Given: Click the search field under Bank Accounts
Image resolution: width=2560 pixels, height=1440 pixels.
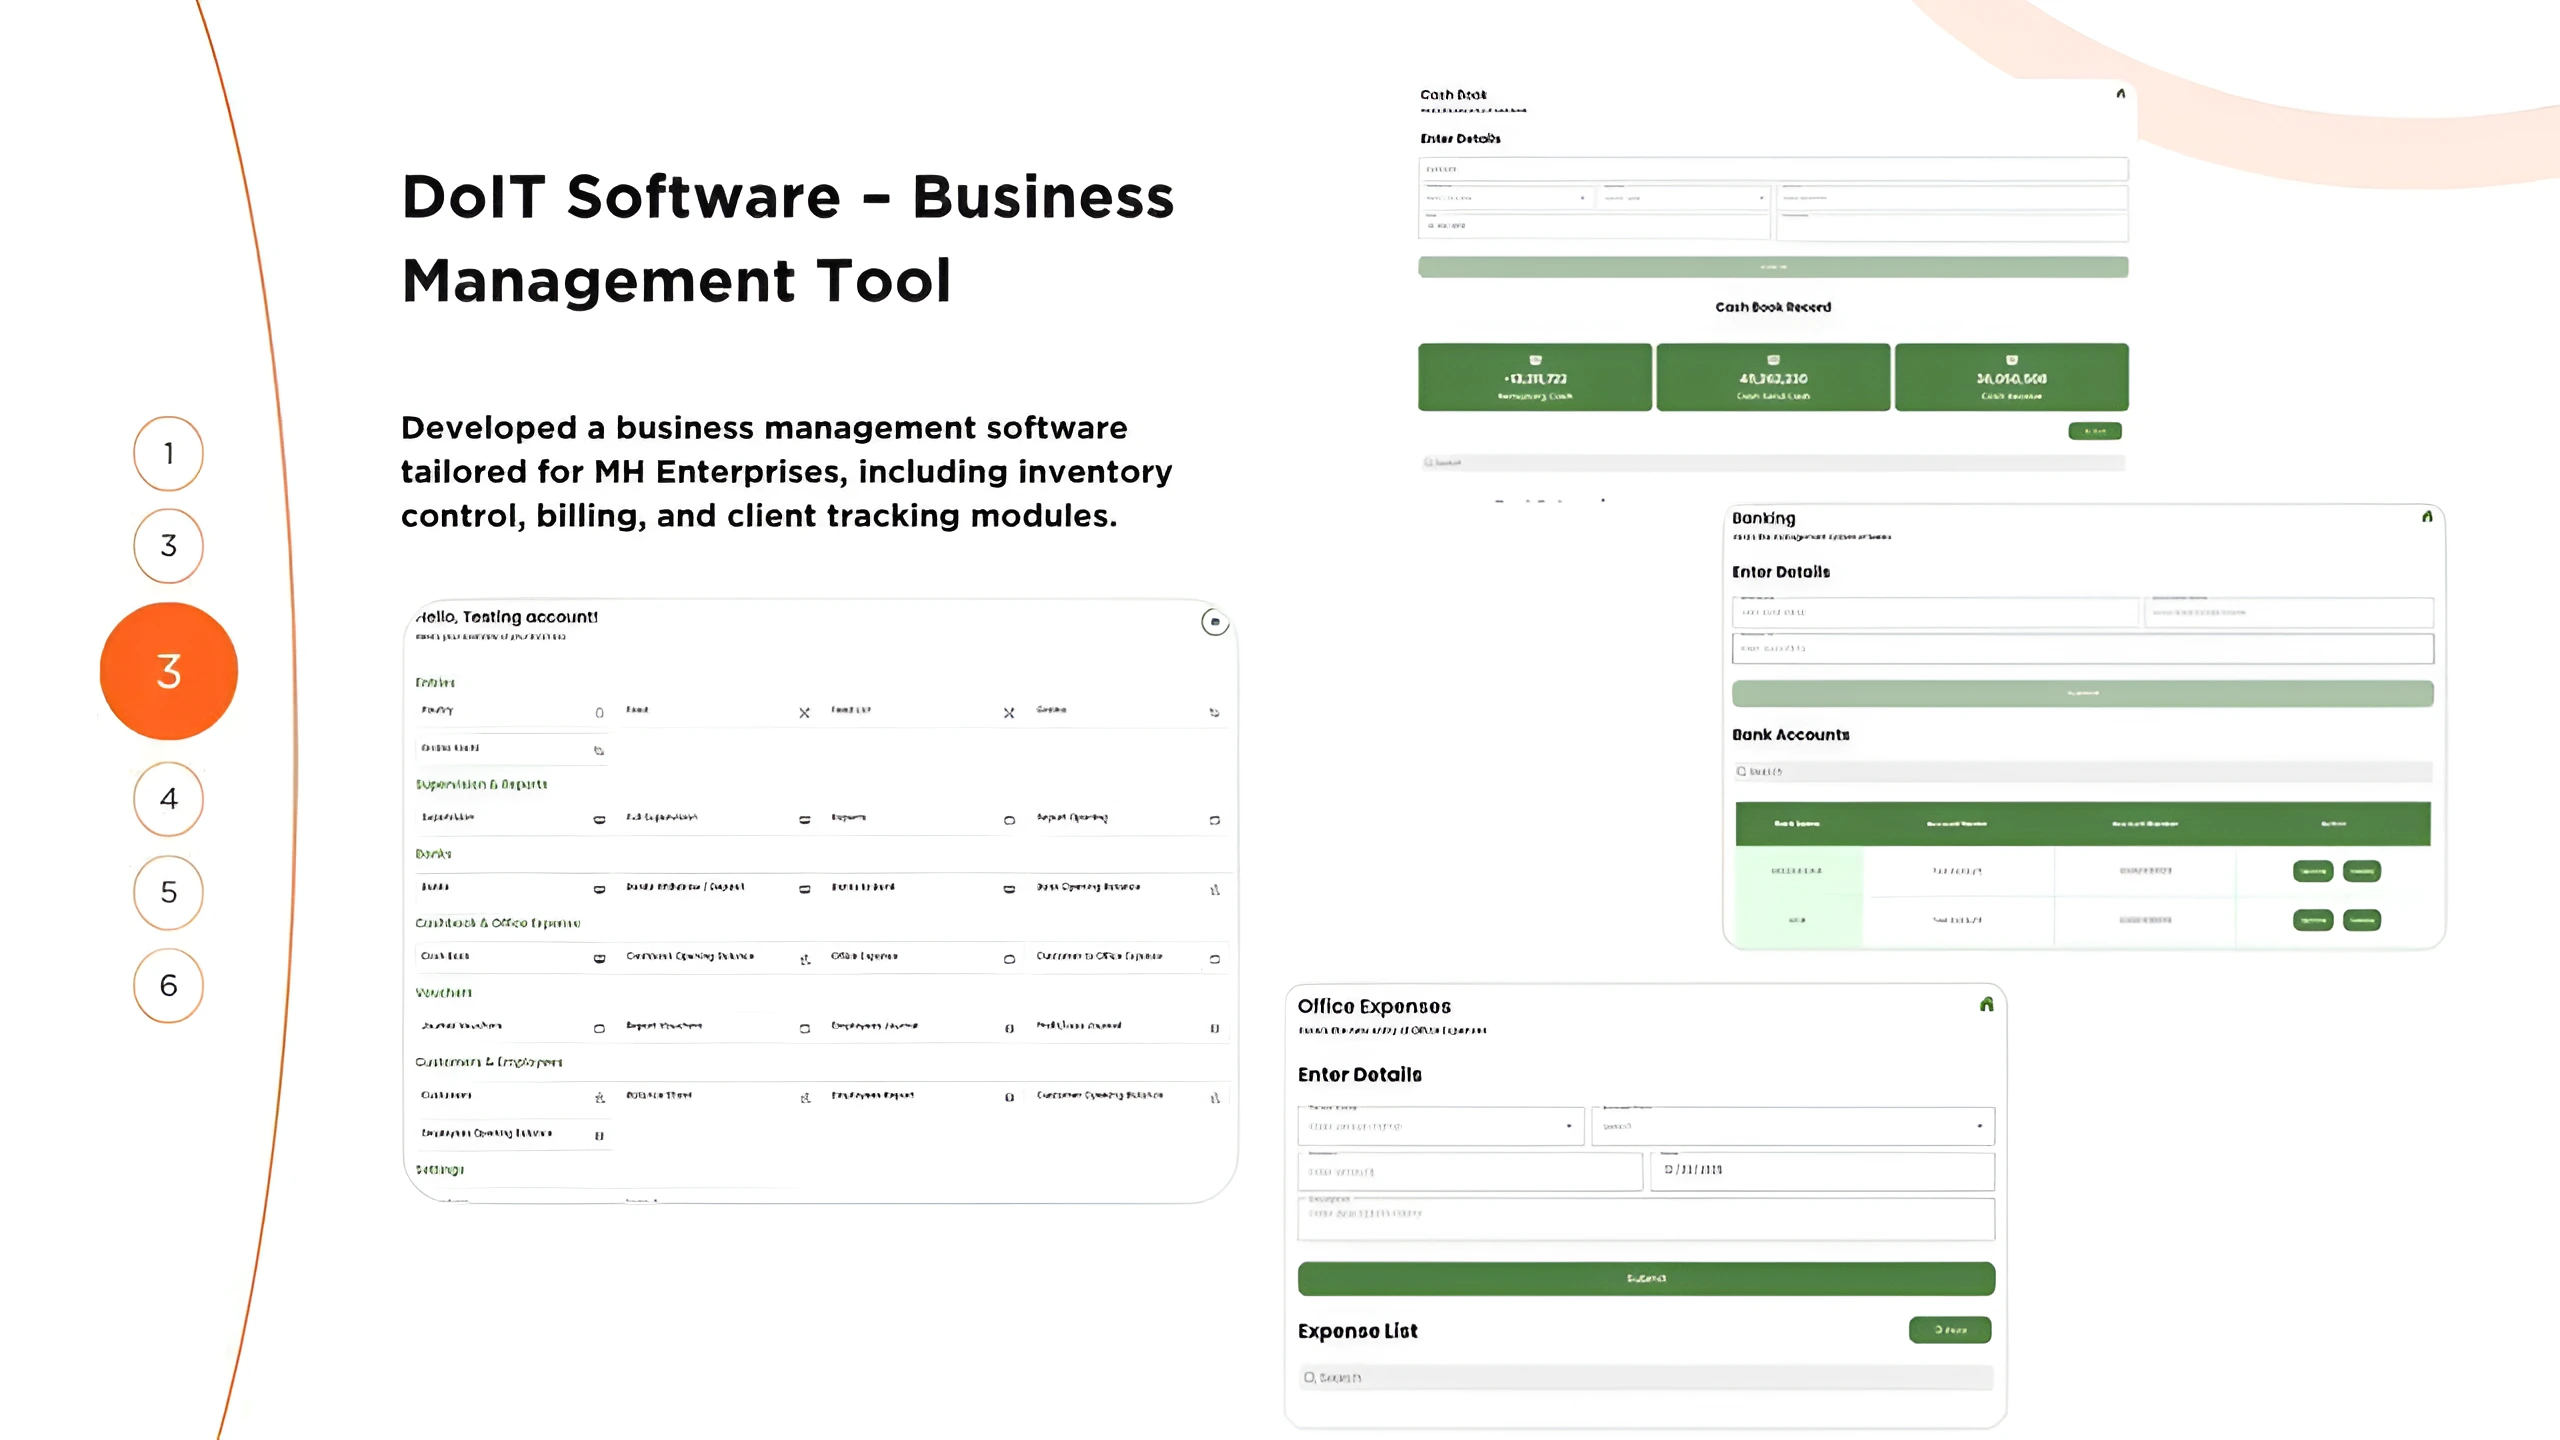Looking at the screenshot, I should 2083,771.
